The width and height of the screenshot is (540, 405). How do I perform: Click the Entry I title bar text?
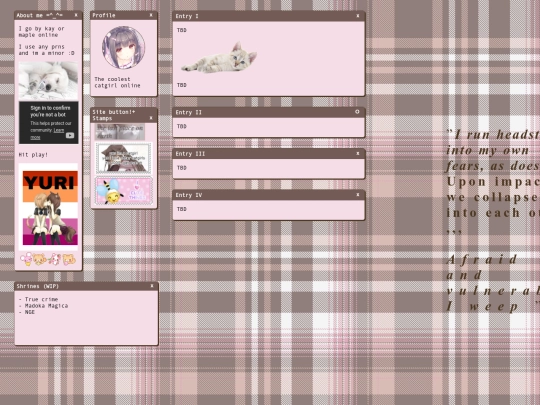tap(187, 16)
